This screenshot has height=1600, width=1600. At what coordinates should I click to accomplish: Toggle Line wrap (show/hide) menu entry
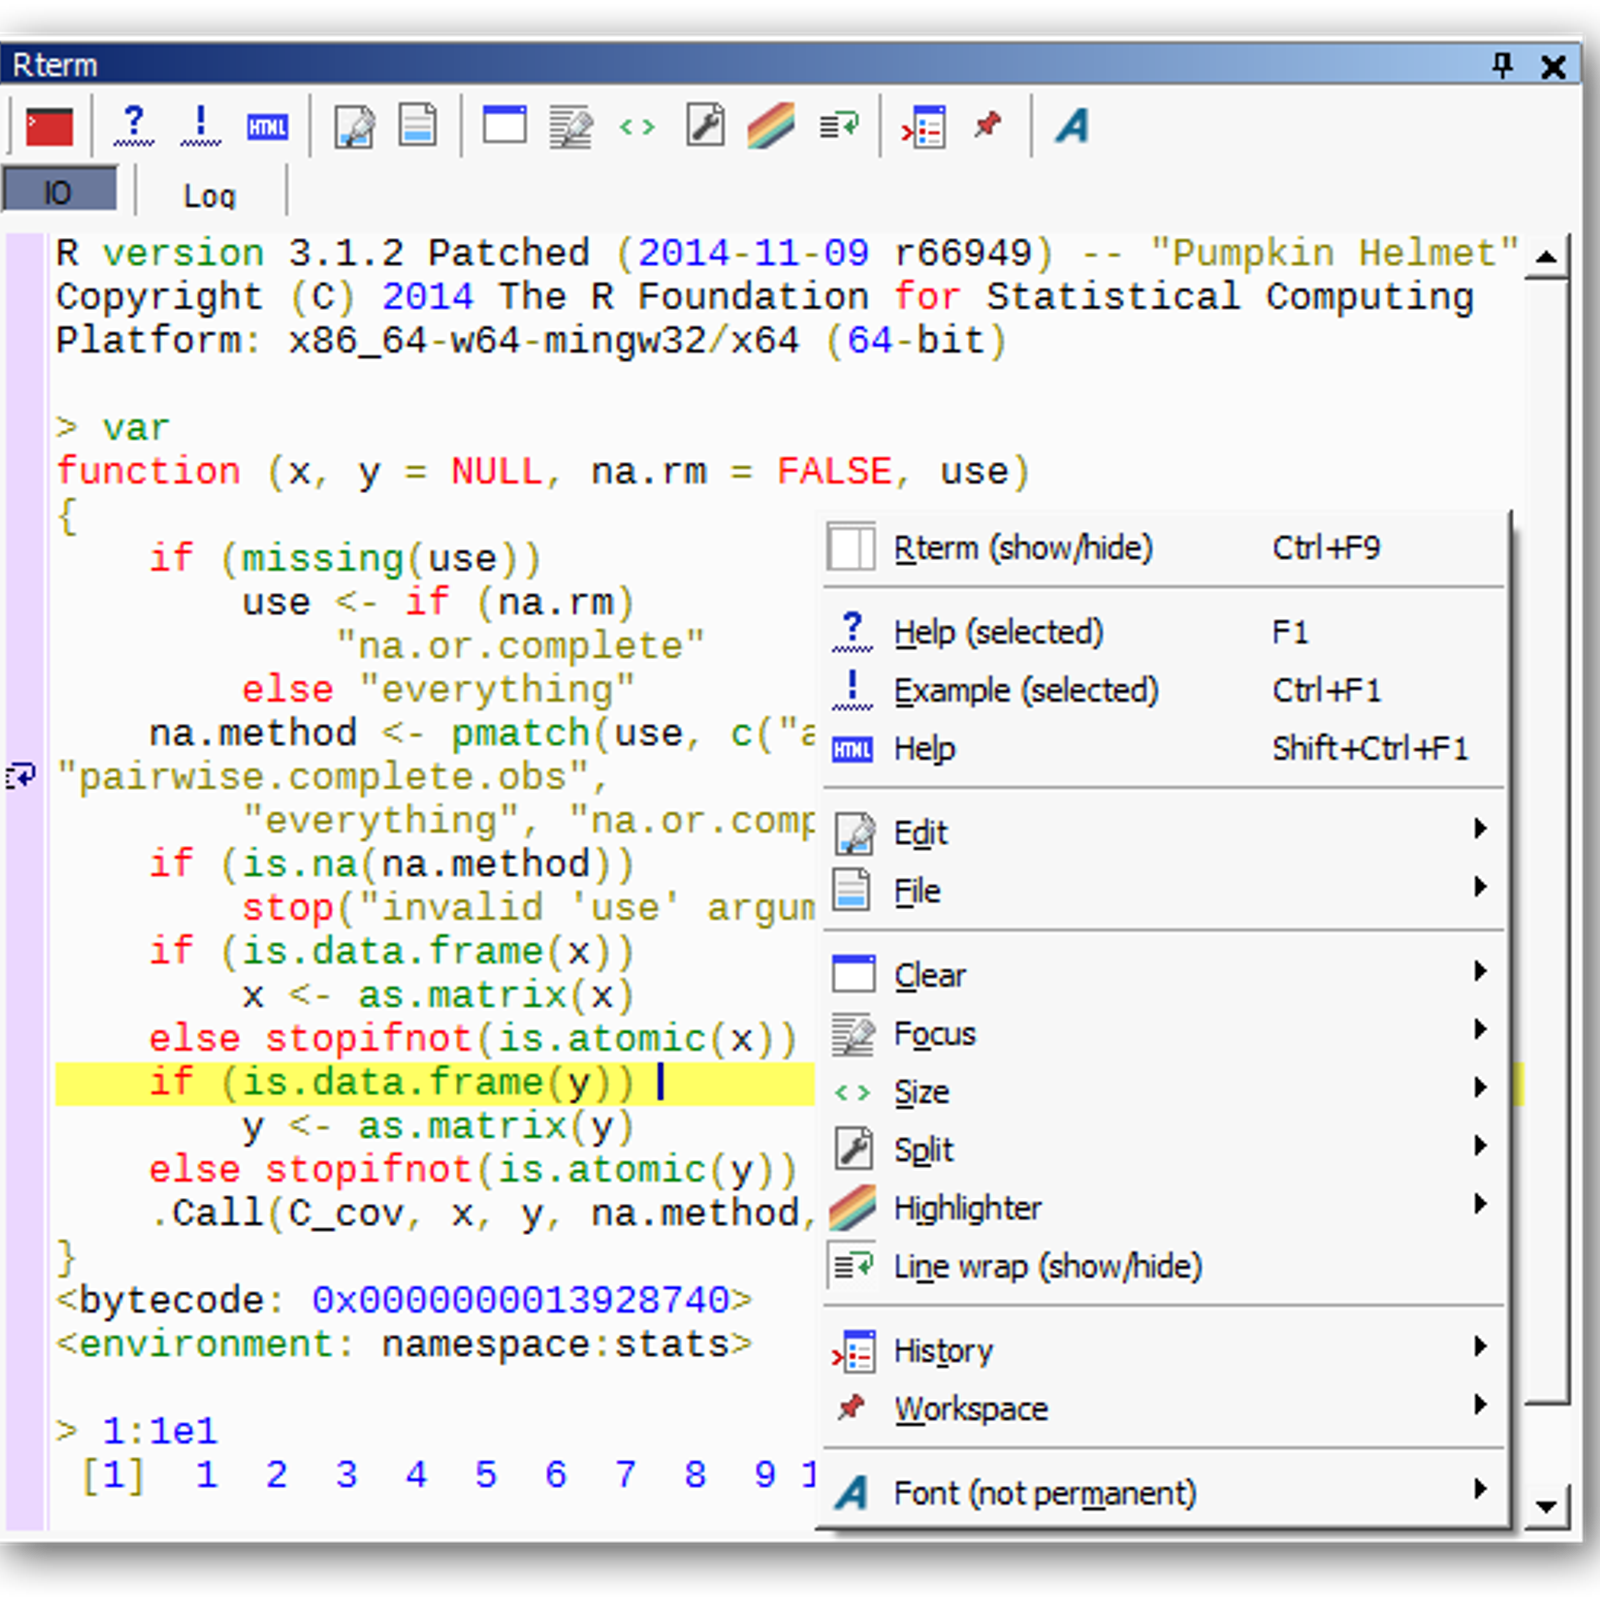pyautogui.click(x=1164, y=1267)
